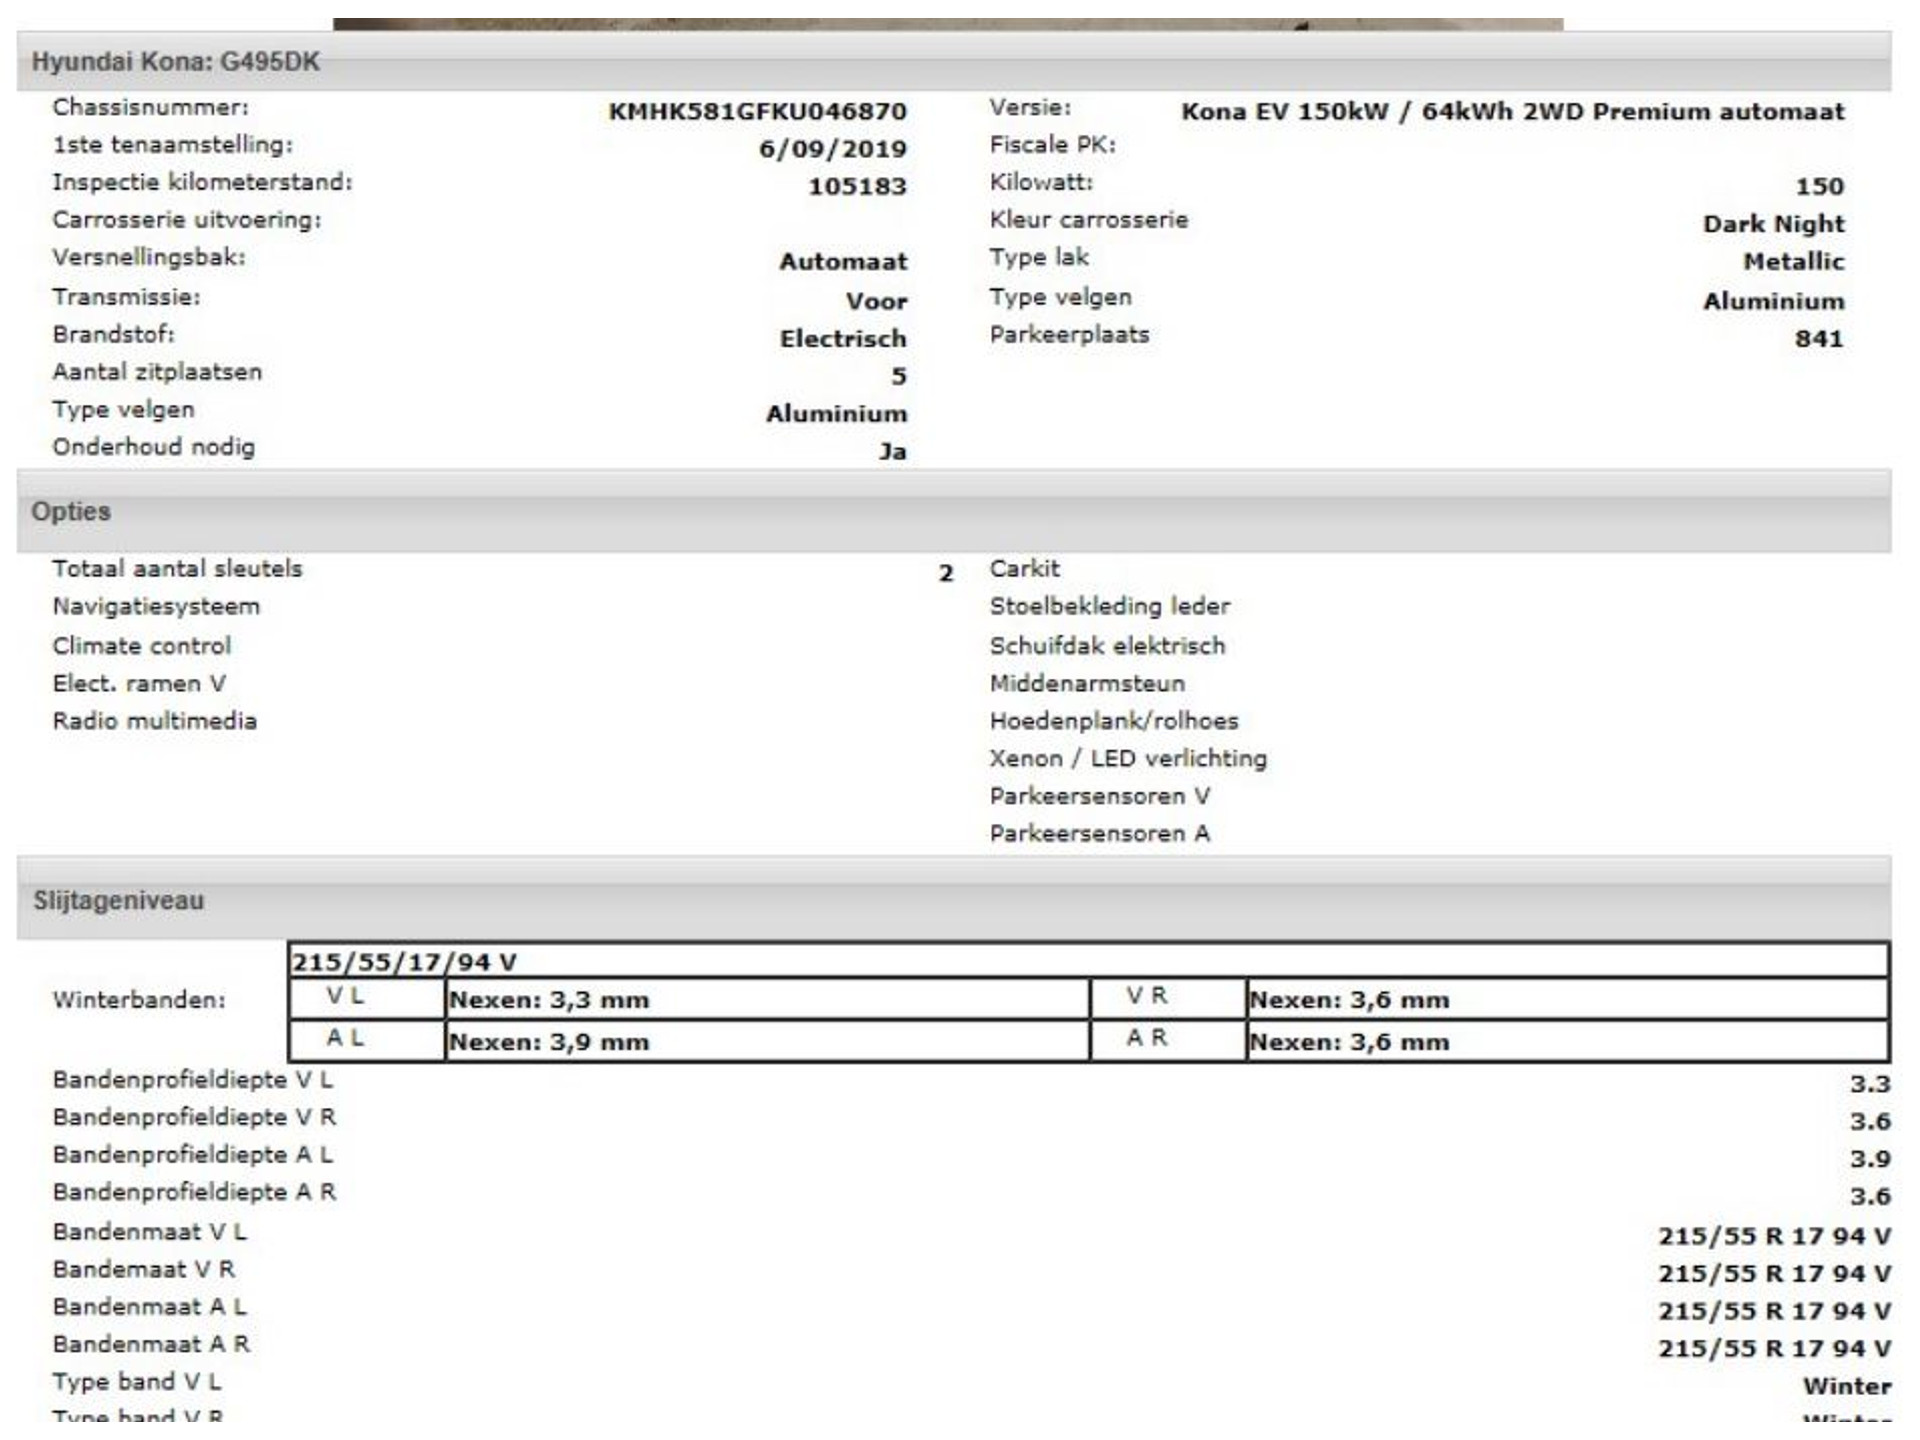Click the seat count value 5

[898, 376]
